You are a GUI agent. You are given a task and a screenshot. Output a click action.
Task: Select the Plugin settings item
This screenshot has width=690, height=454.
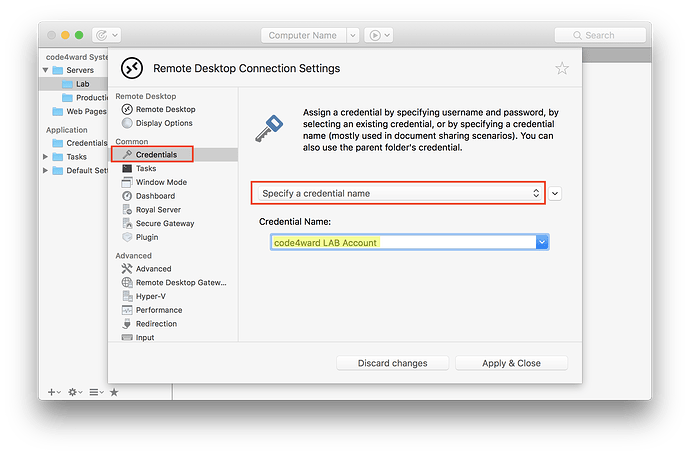coord(148,237)
